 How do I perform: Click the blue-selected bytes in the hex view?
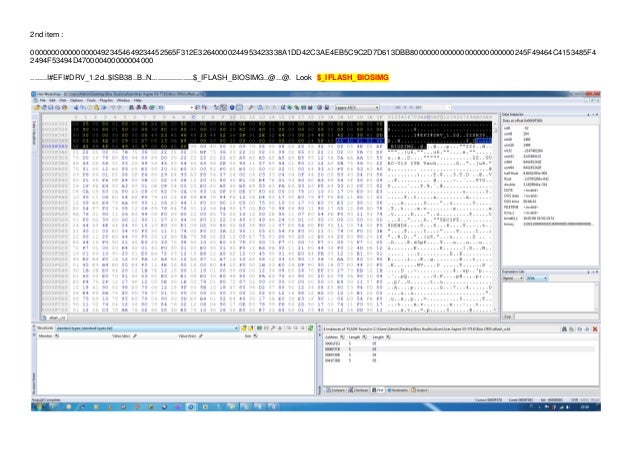coord(360,141)
